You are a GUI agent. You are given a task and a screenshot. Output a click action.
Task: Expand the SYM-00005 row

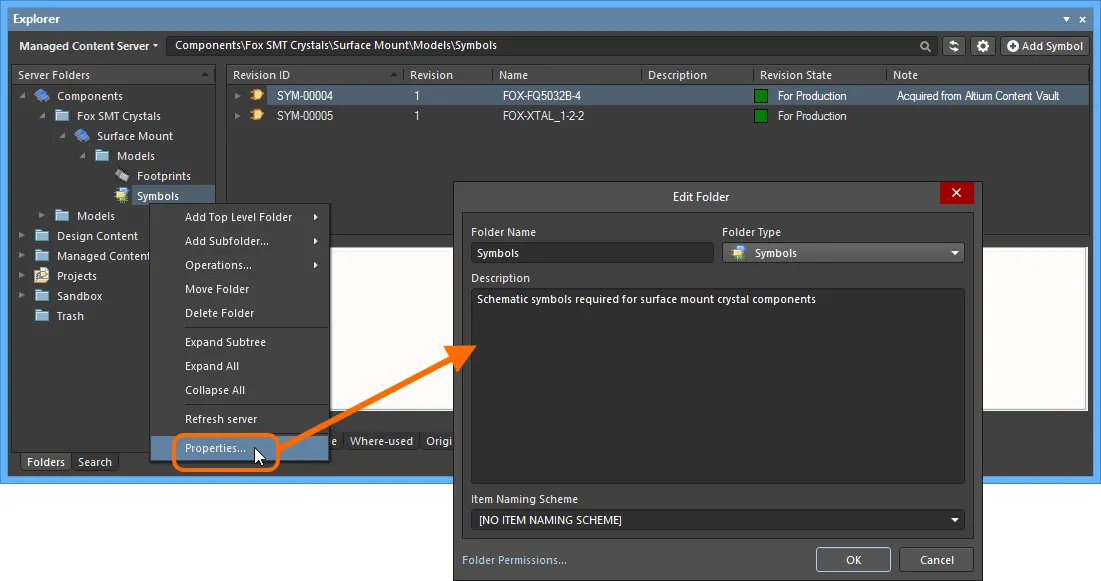(x=237, y=116)
